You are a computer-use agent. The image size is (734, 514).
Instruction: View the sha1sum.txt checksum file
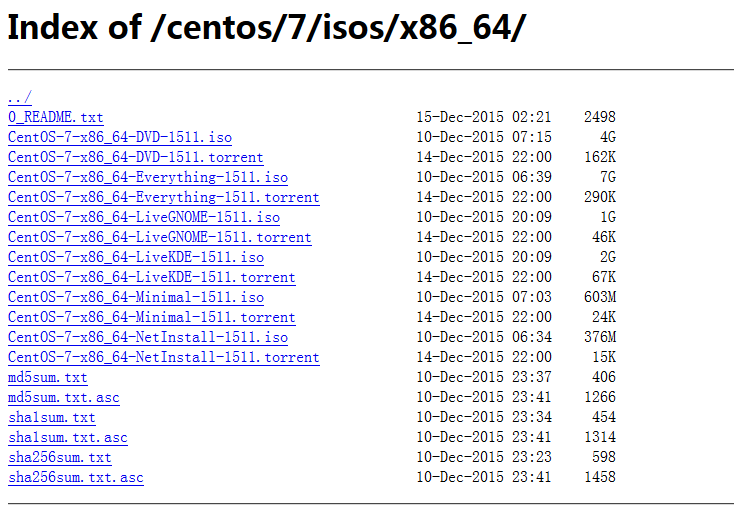(x=51, y=418)
